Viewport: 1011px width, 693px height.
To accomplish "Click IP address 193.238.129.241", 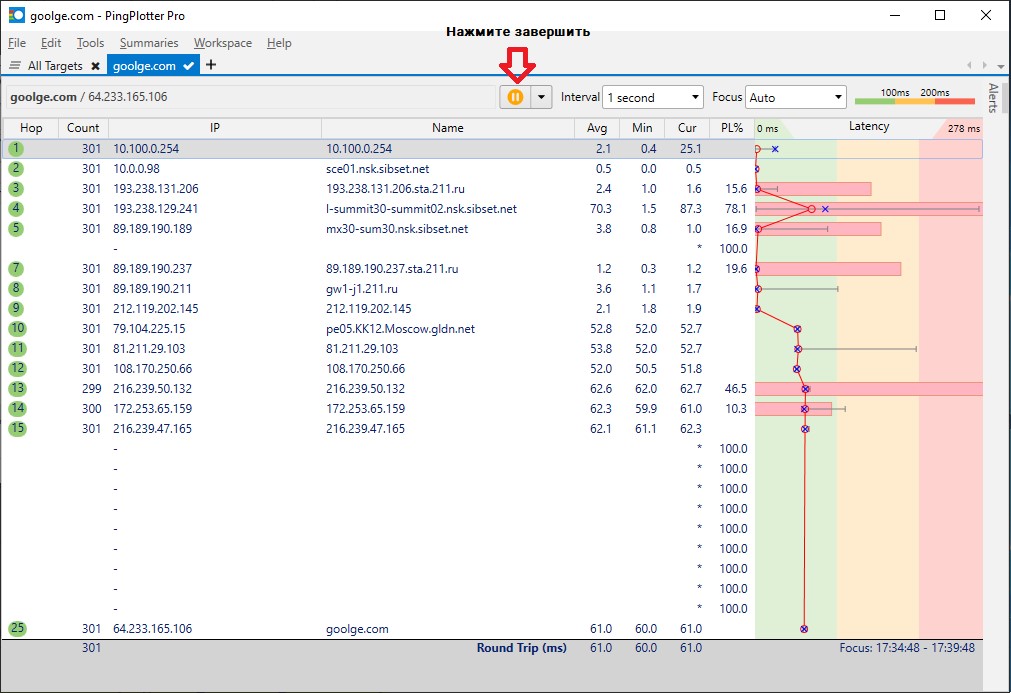I will click(155, 209).
